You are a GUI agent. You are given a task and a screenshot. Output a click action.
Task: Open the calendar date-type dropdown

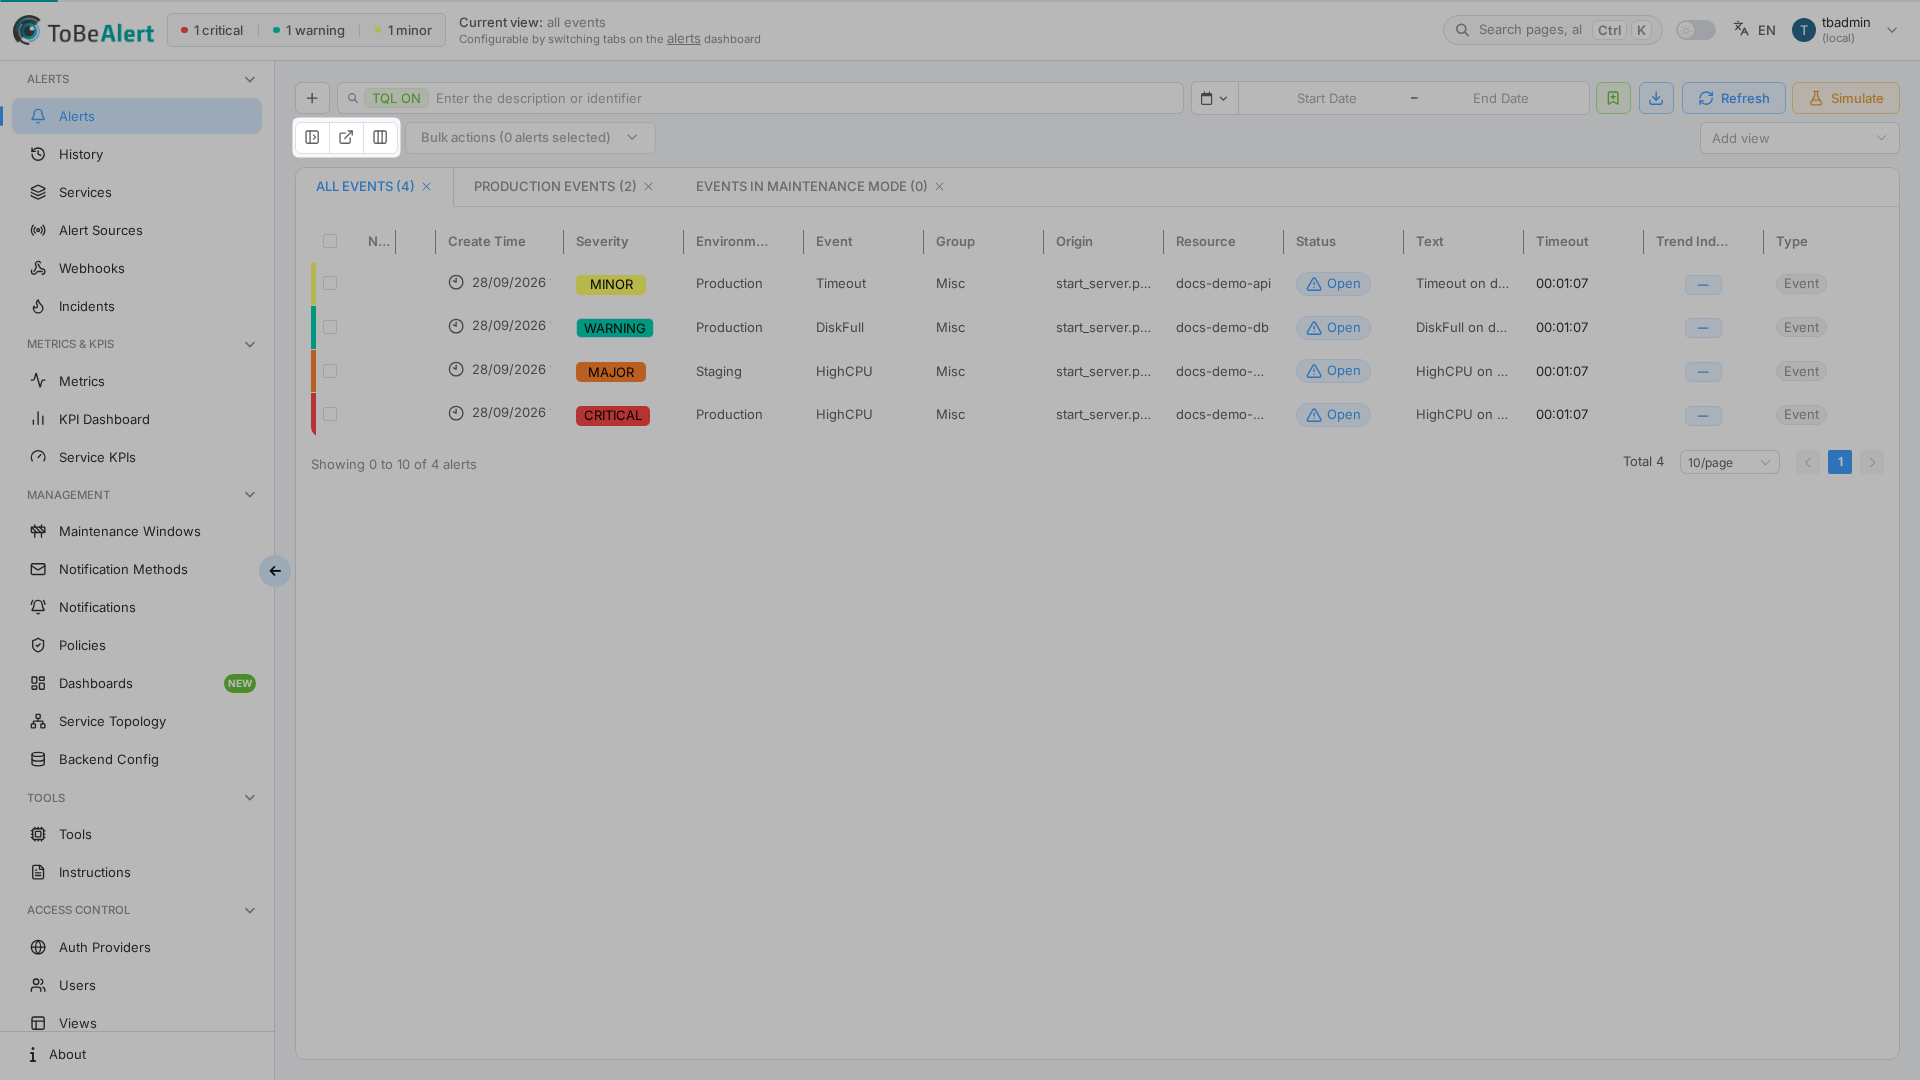pos(1214,98)
